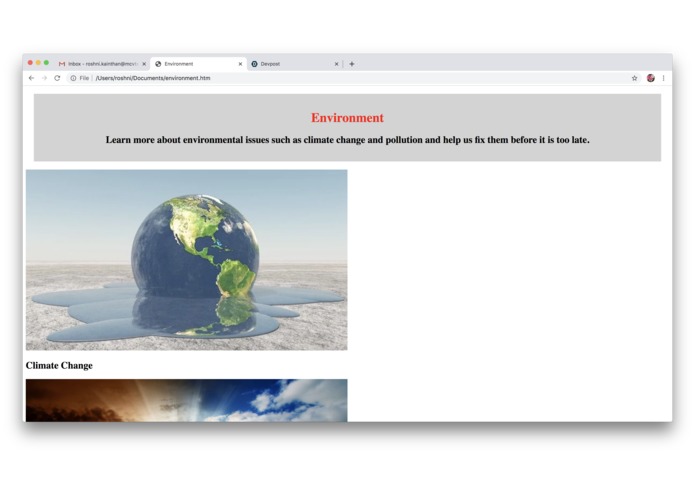695x494 pixels.
Task: Open the user profile avatar
Action: click(x=651, y=78)
